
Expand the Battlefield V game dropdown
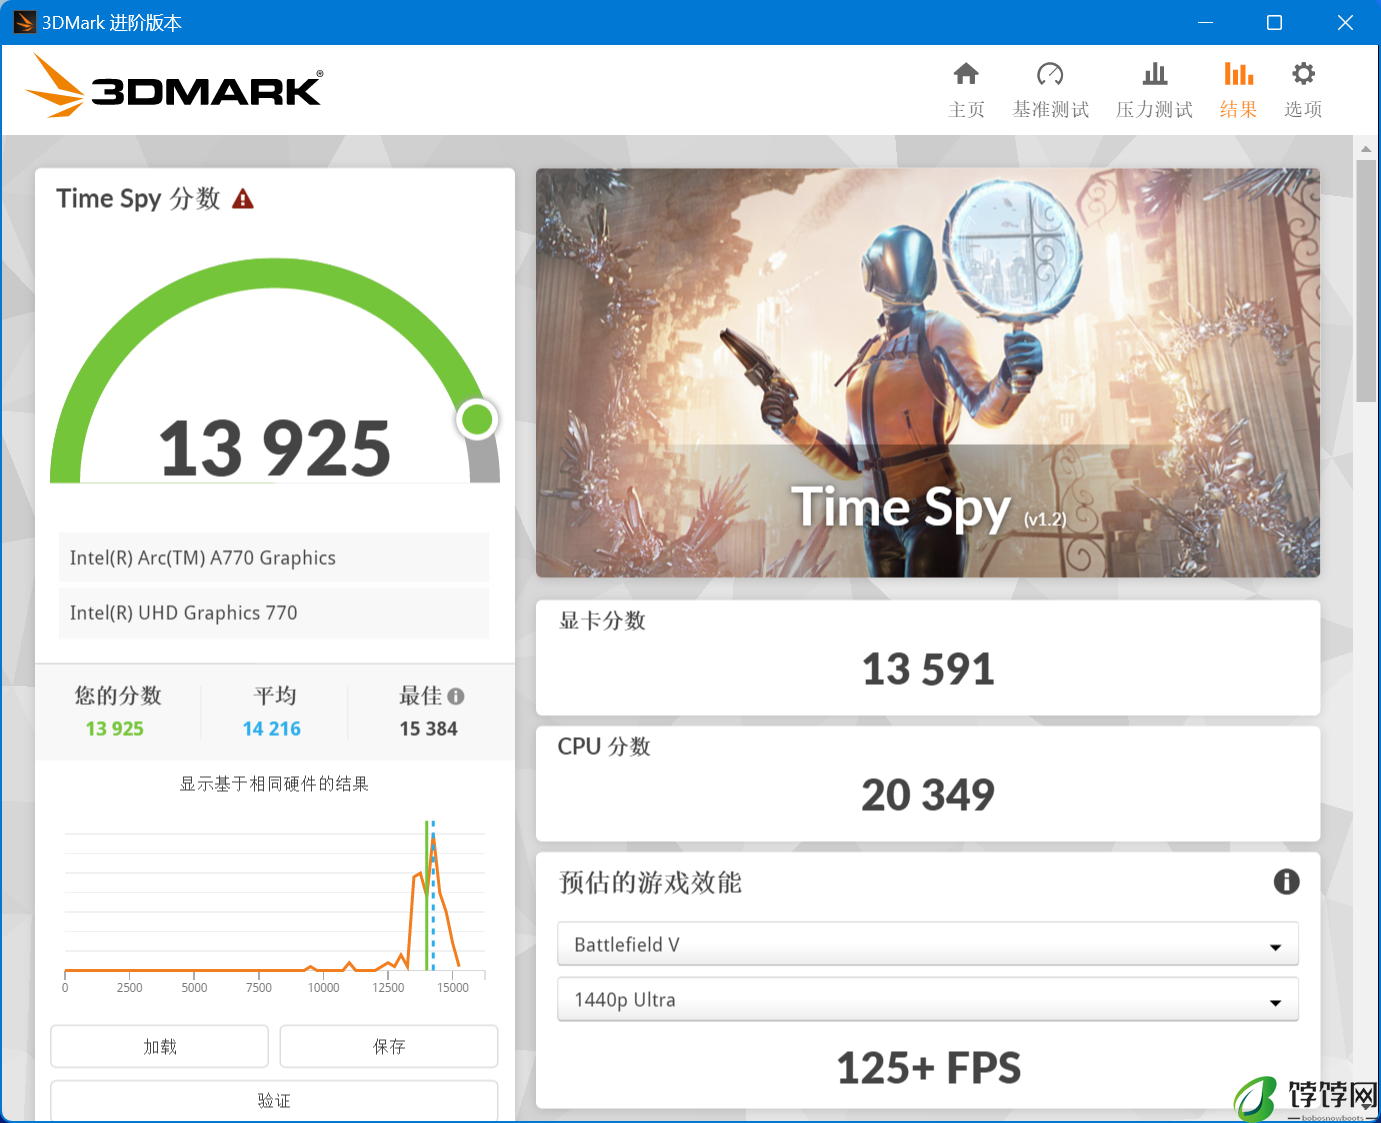tap(928, 944)
